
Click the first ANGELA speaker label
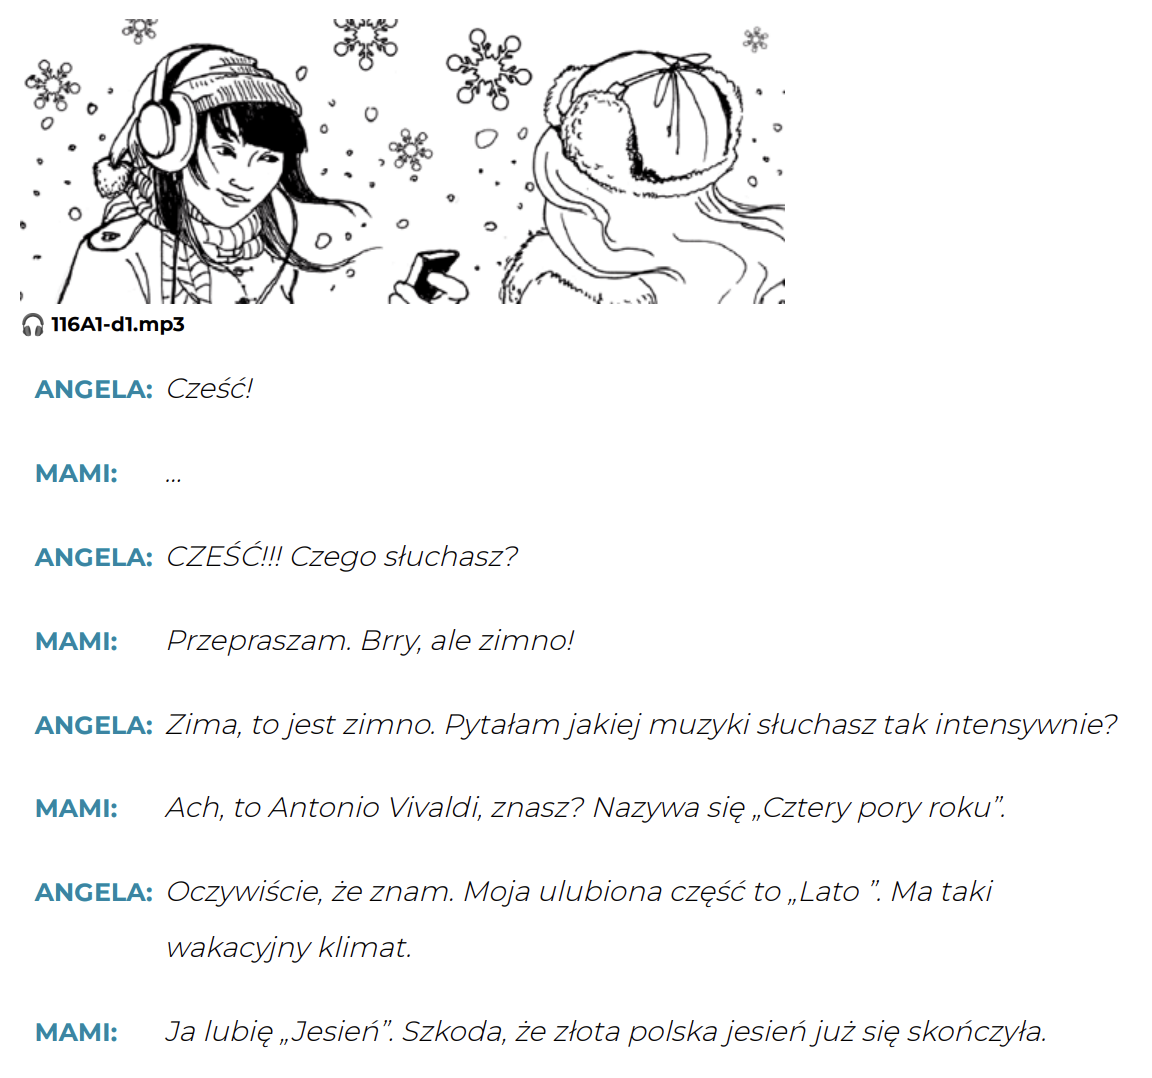(93, 389)
